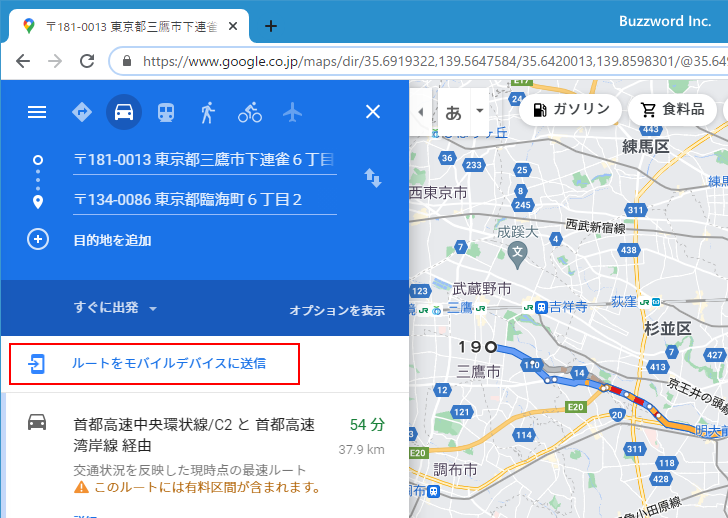Select the best travel mode icon

(82, 112)
